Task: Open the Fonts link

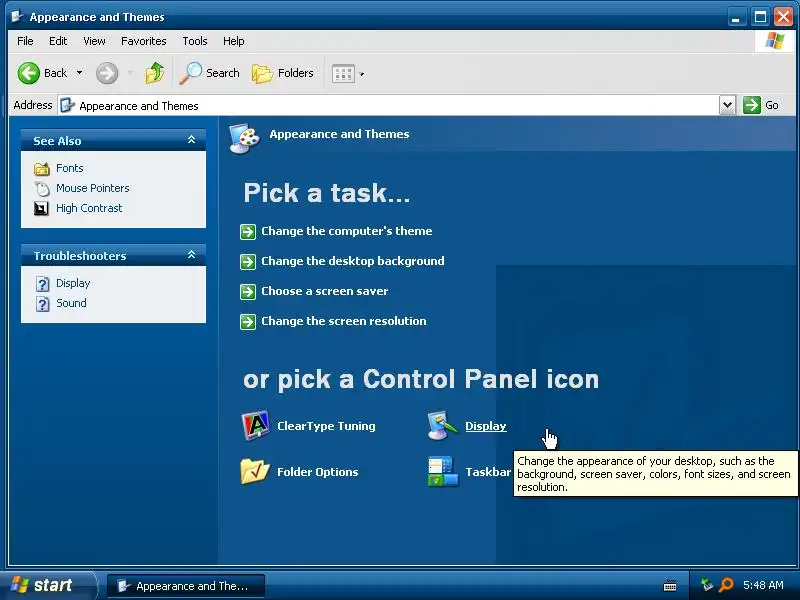Action: pyautogui.click(x=69, y=168)
